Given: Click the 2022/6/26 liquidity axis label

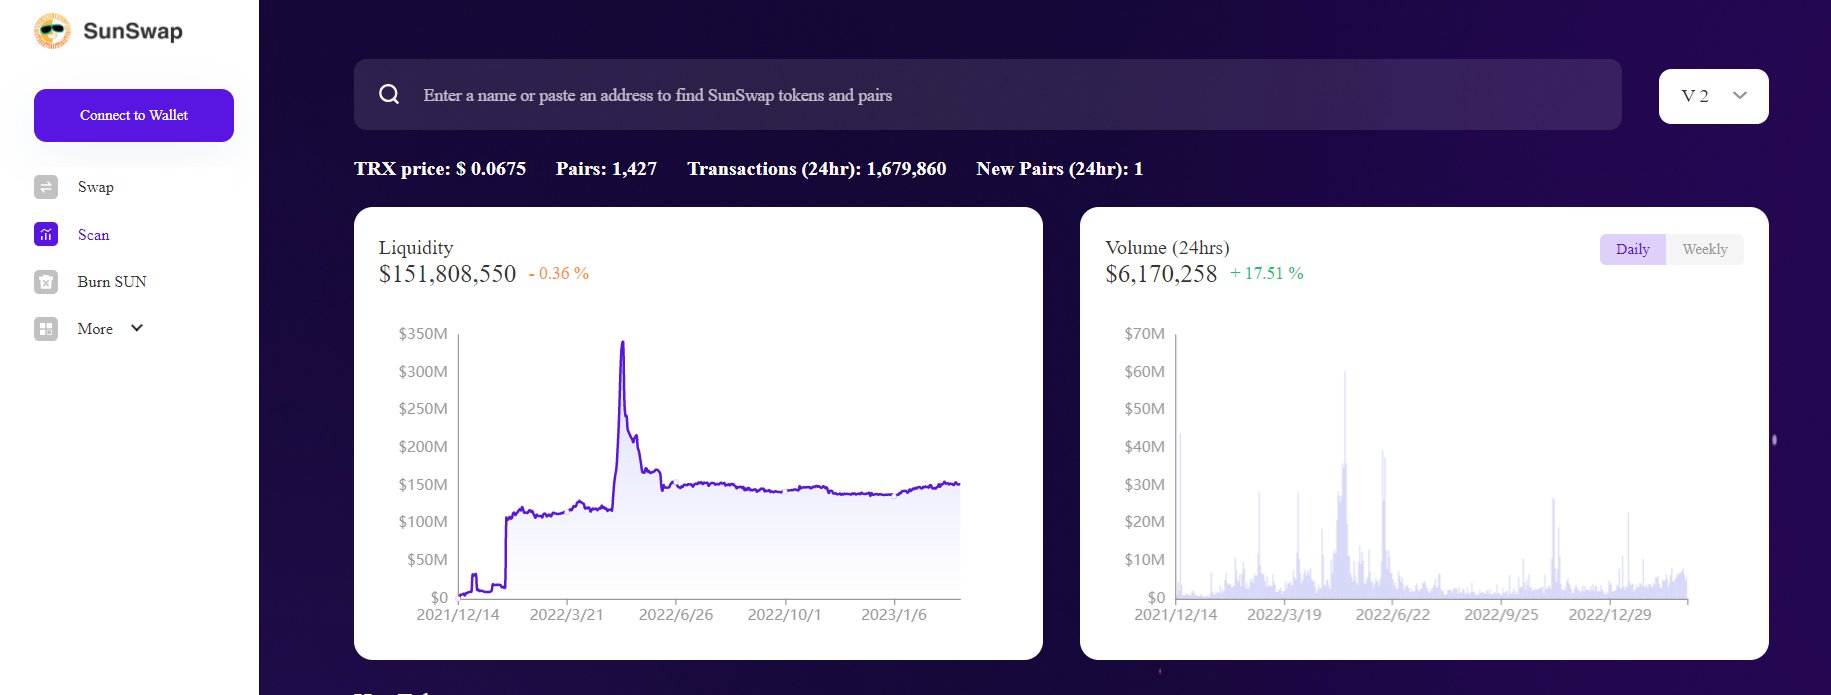Looking at the screenshot, I should [x=676, y=614].
